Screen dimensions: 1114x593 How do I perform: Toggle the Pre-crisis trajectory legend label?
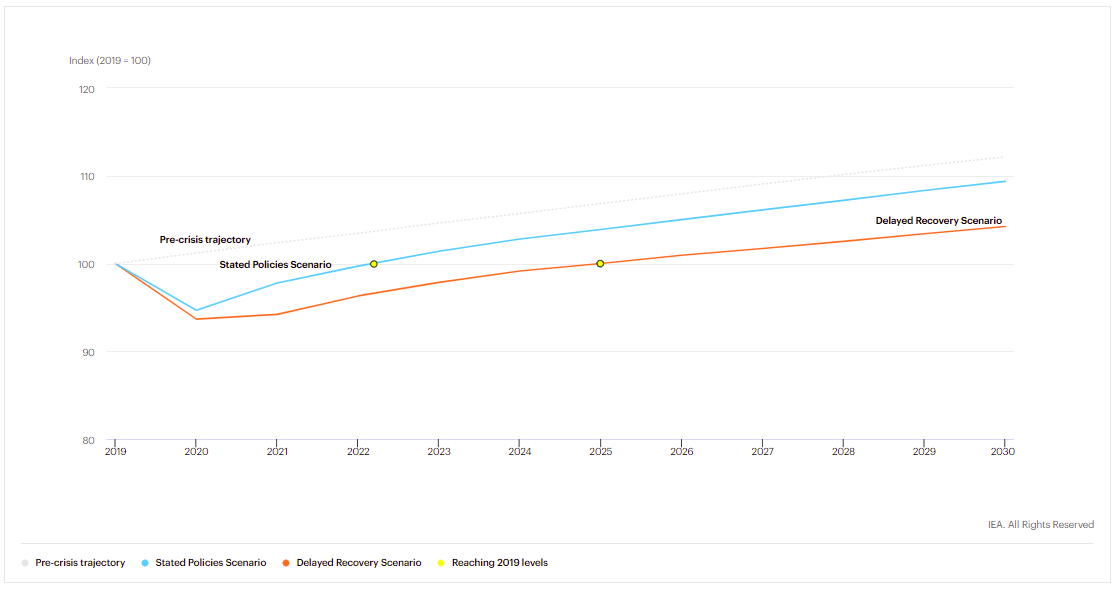tap(80, 563)
